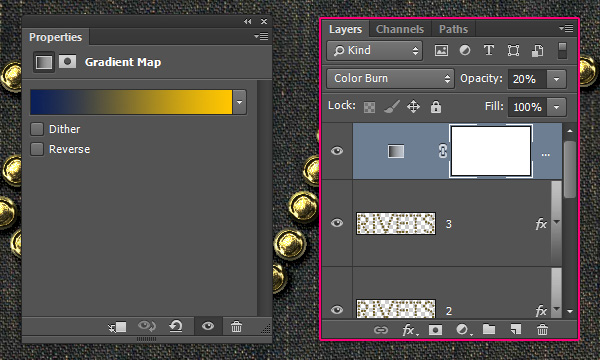Click the filter for pixel layers icon
600x360 pixels.
click(441, 50)
